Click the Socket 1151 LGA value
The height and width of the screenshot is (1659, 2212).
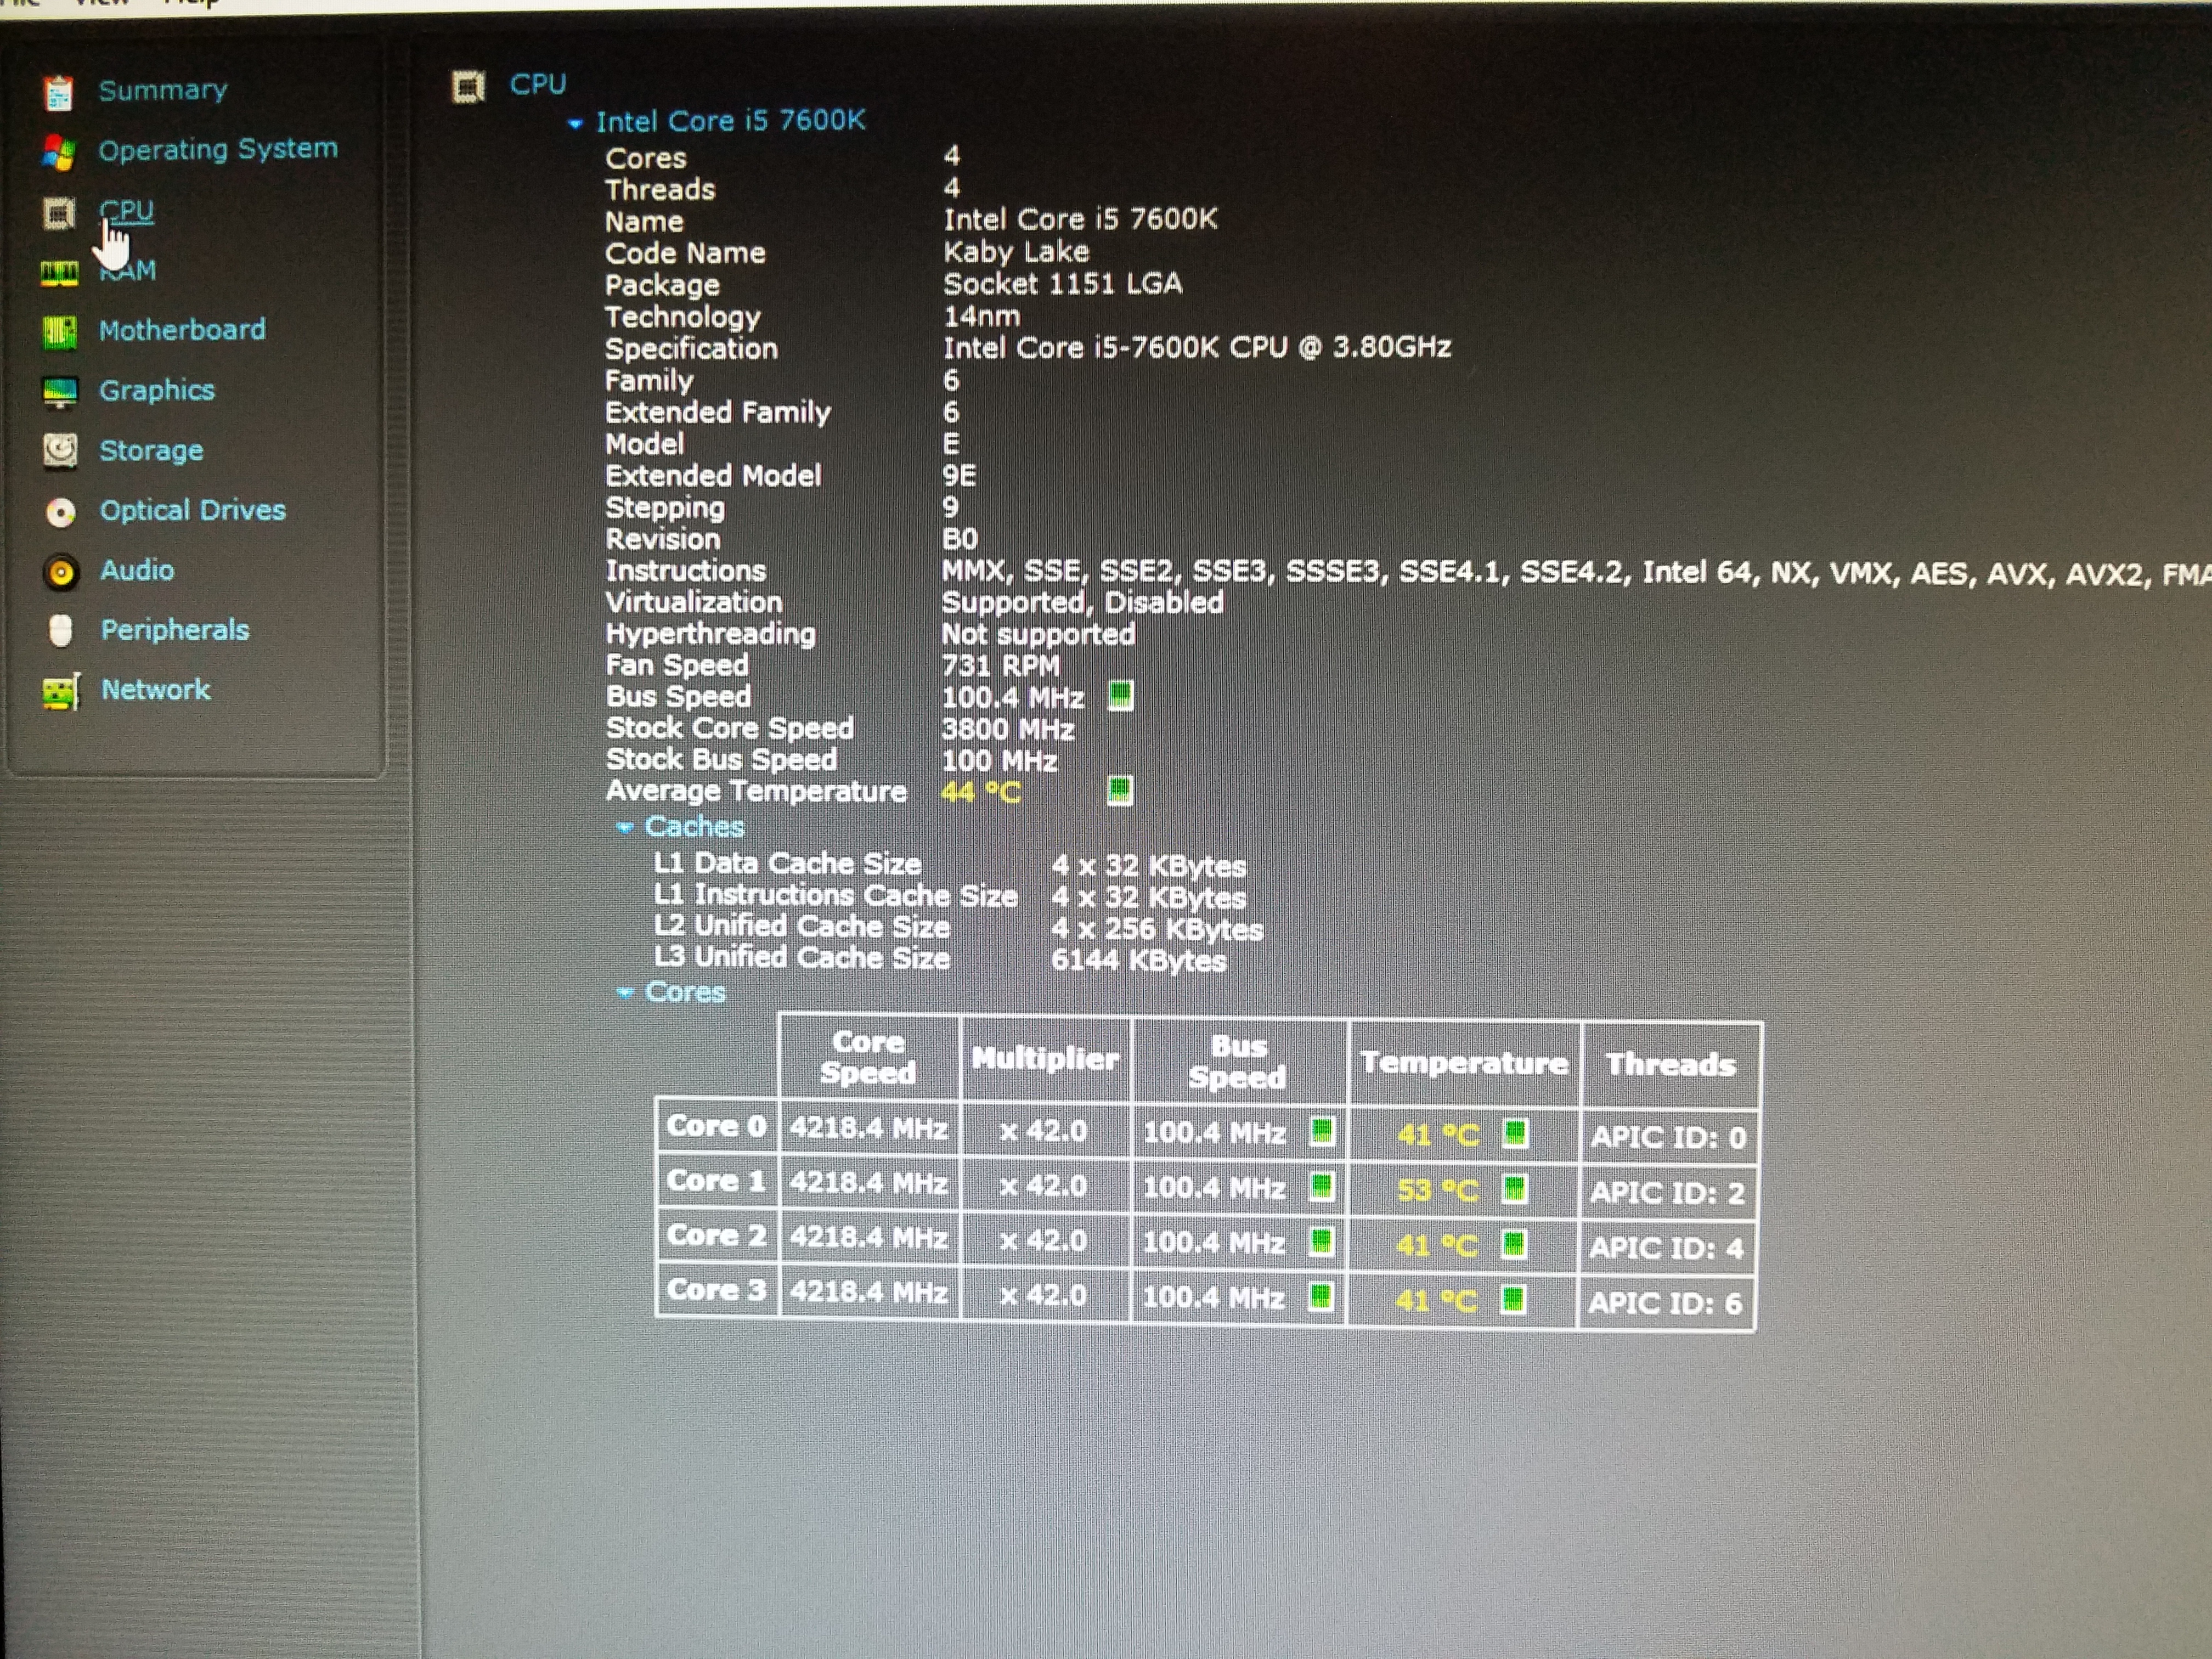(x=1063, y=284)
